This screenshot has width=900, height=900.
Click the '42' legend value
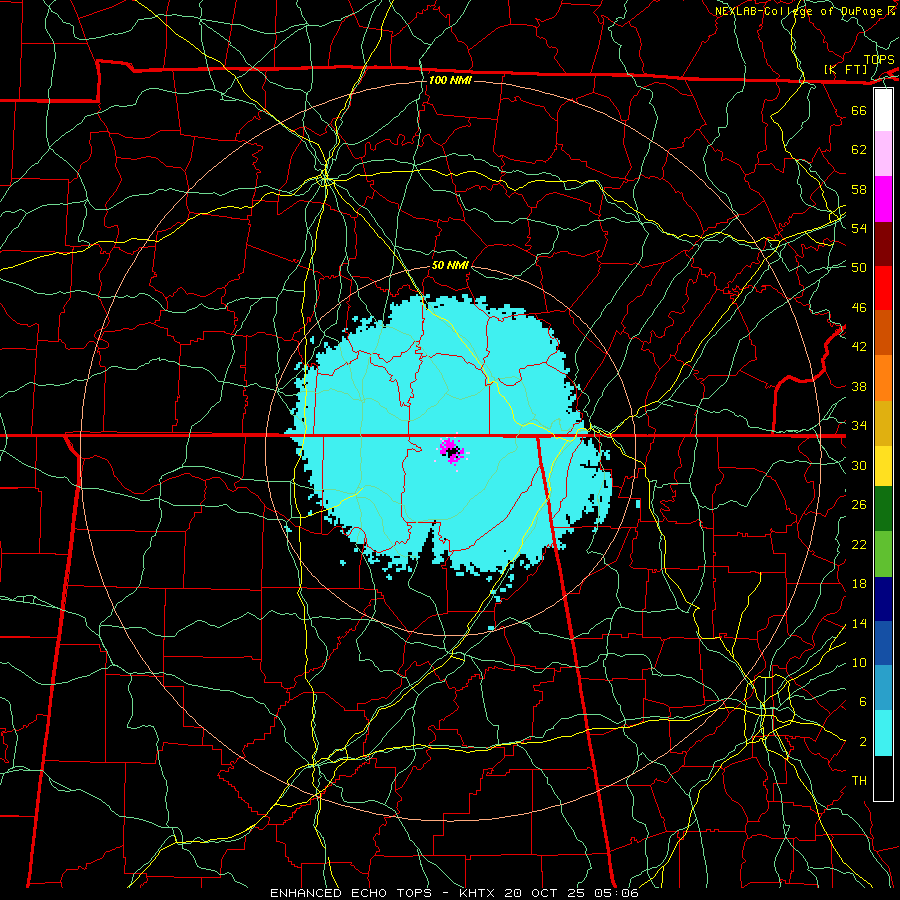(x=859, y=347)
